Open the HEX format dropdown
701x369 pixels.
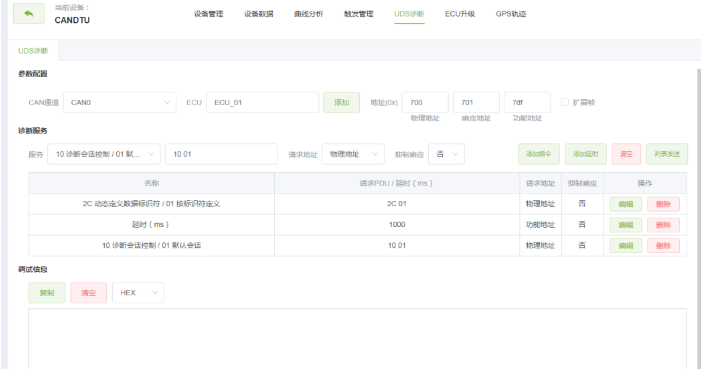(x=138, y=293)
